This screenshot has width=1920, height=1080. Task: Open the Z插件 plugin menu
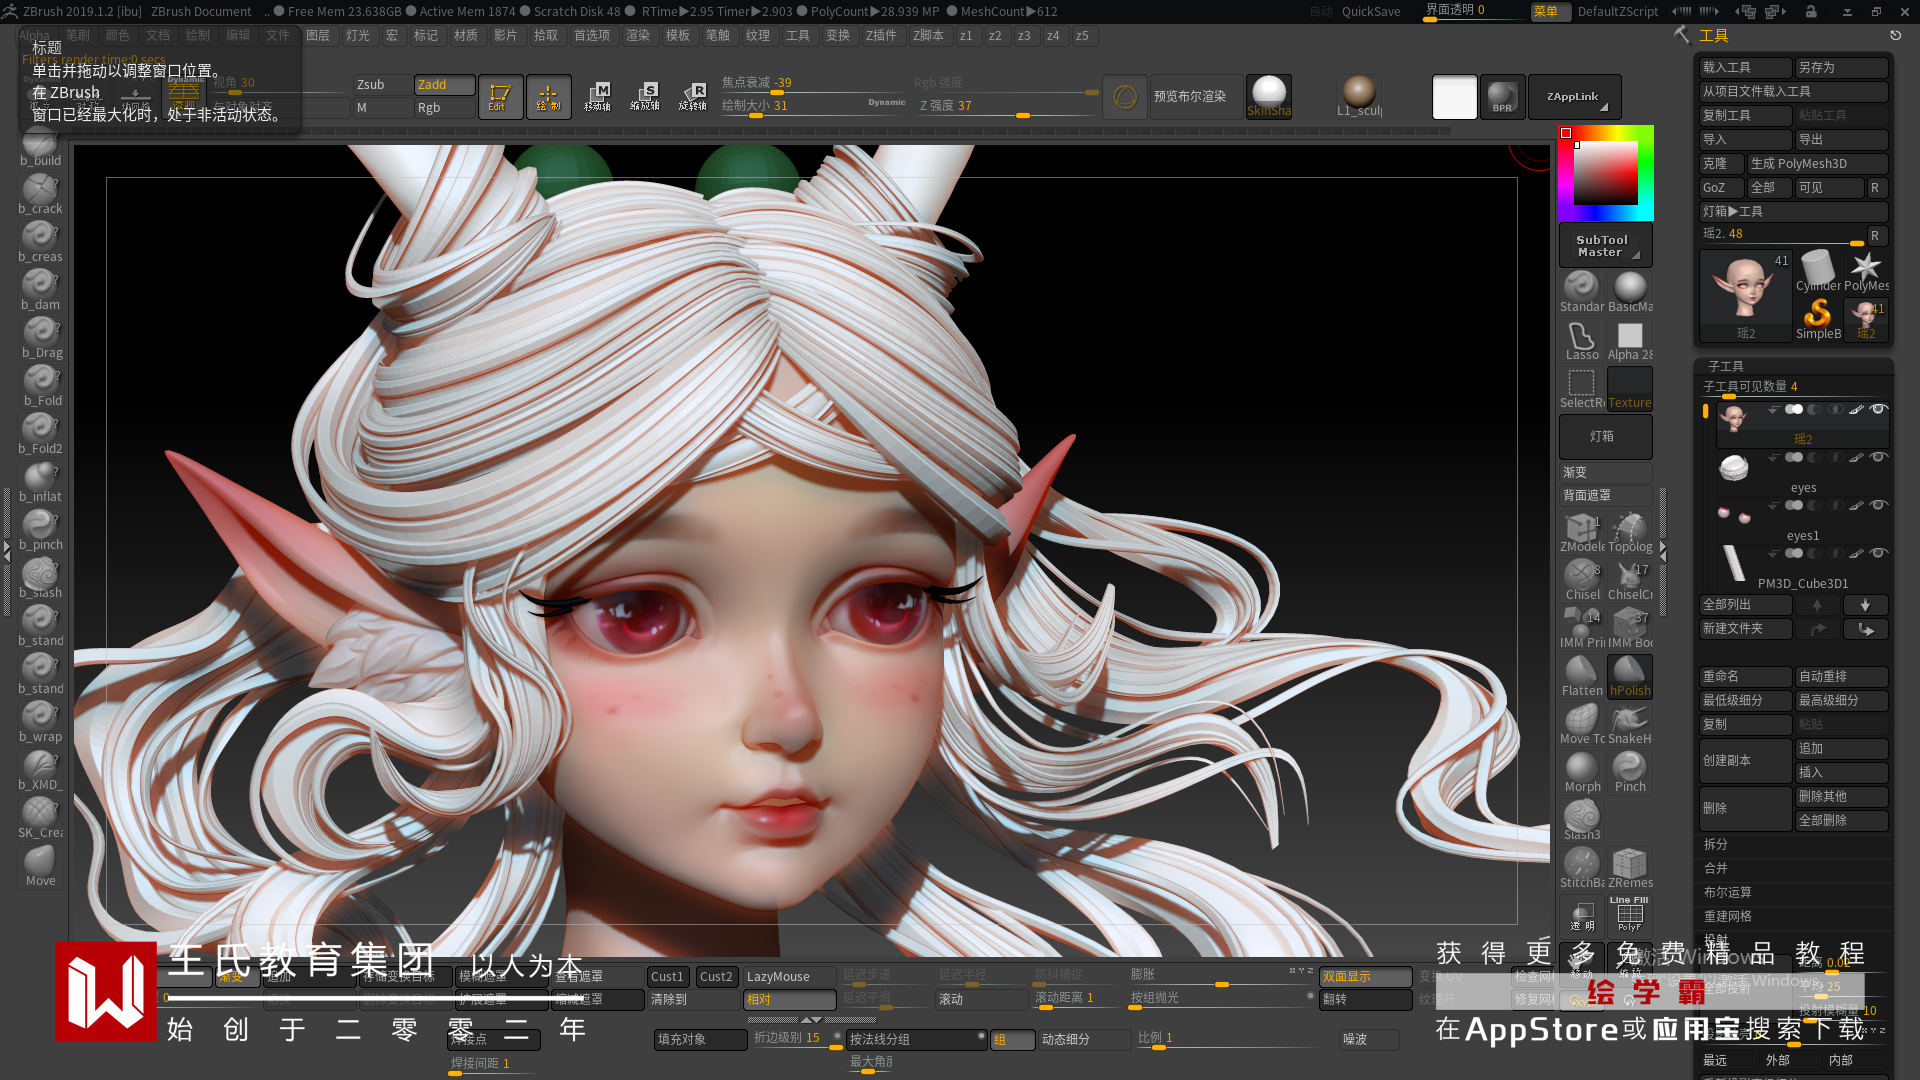pos(881,35)
